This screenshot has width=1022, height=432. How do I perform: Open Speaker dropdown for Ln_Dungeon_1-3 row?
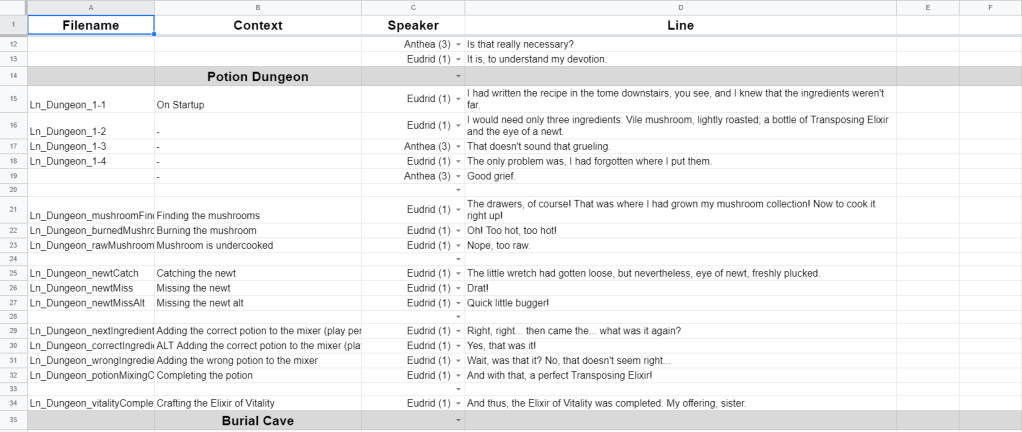pyautogui.click(x=458, y=147)
